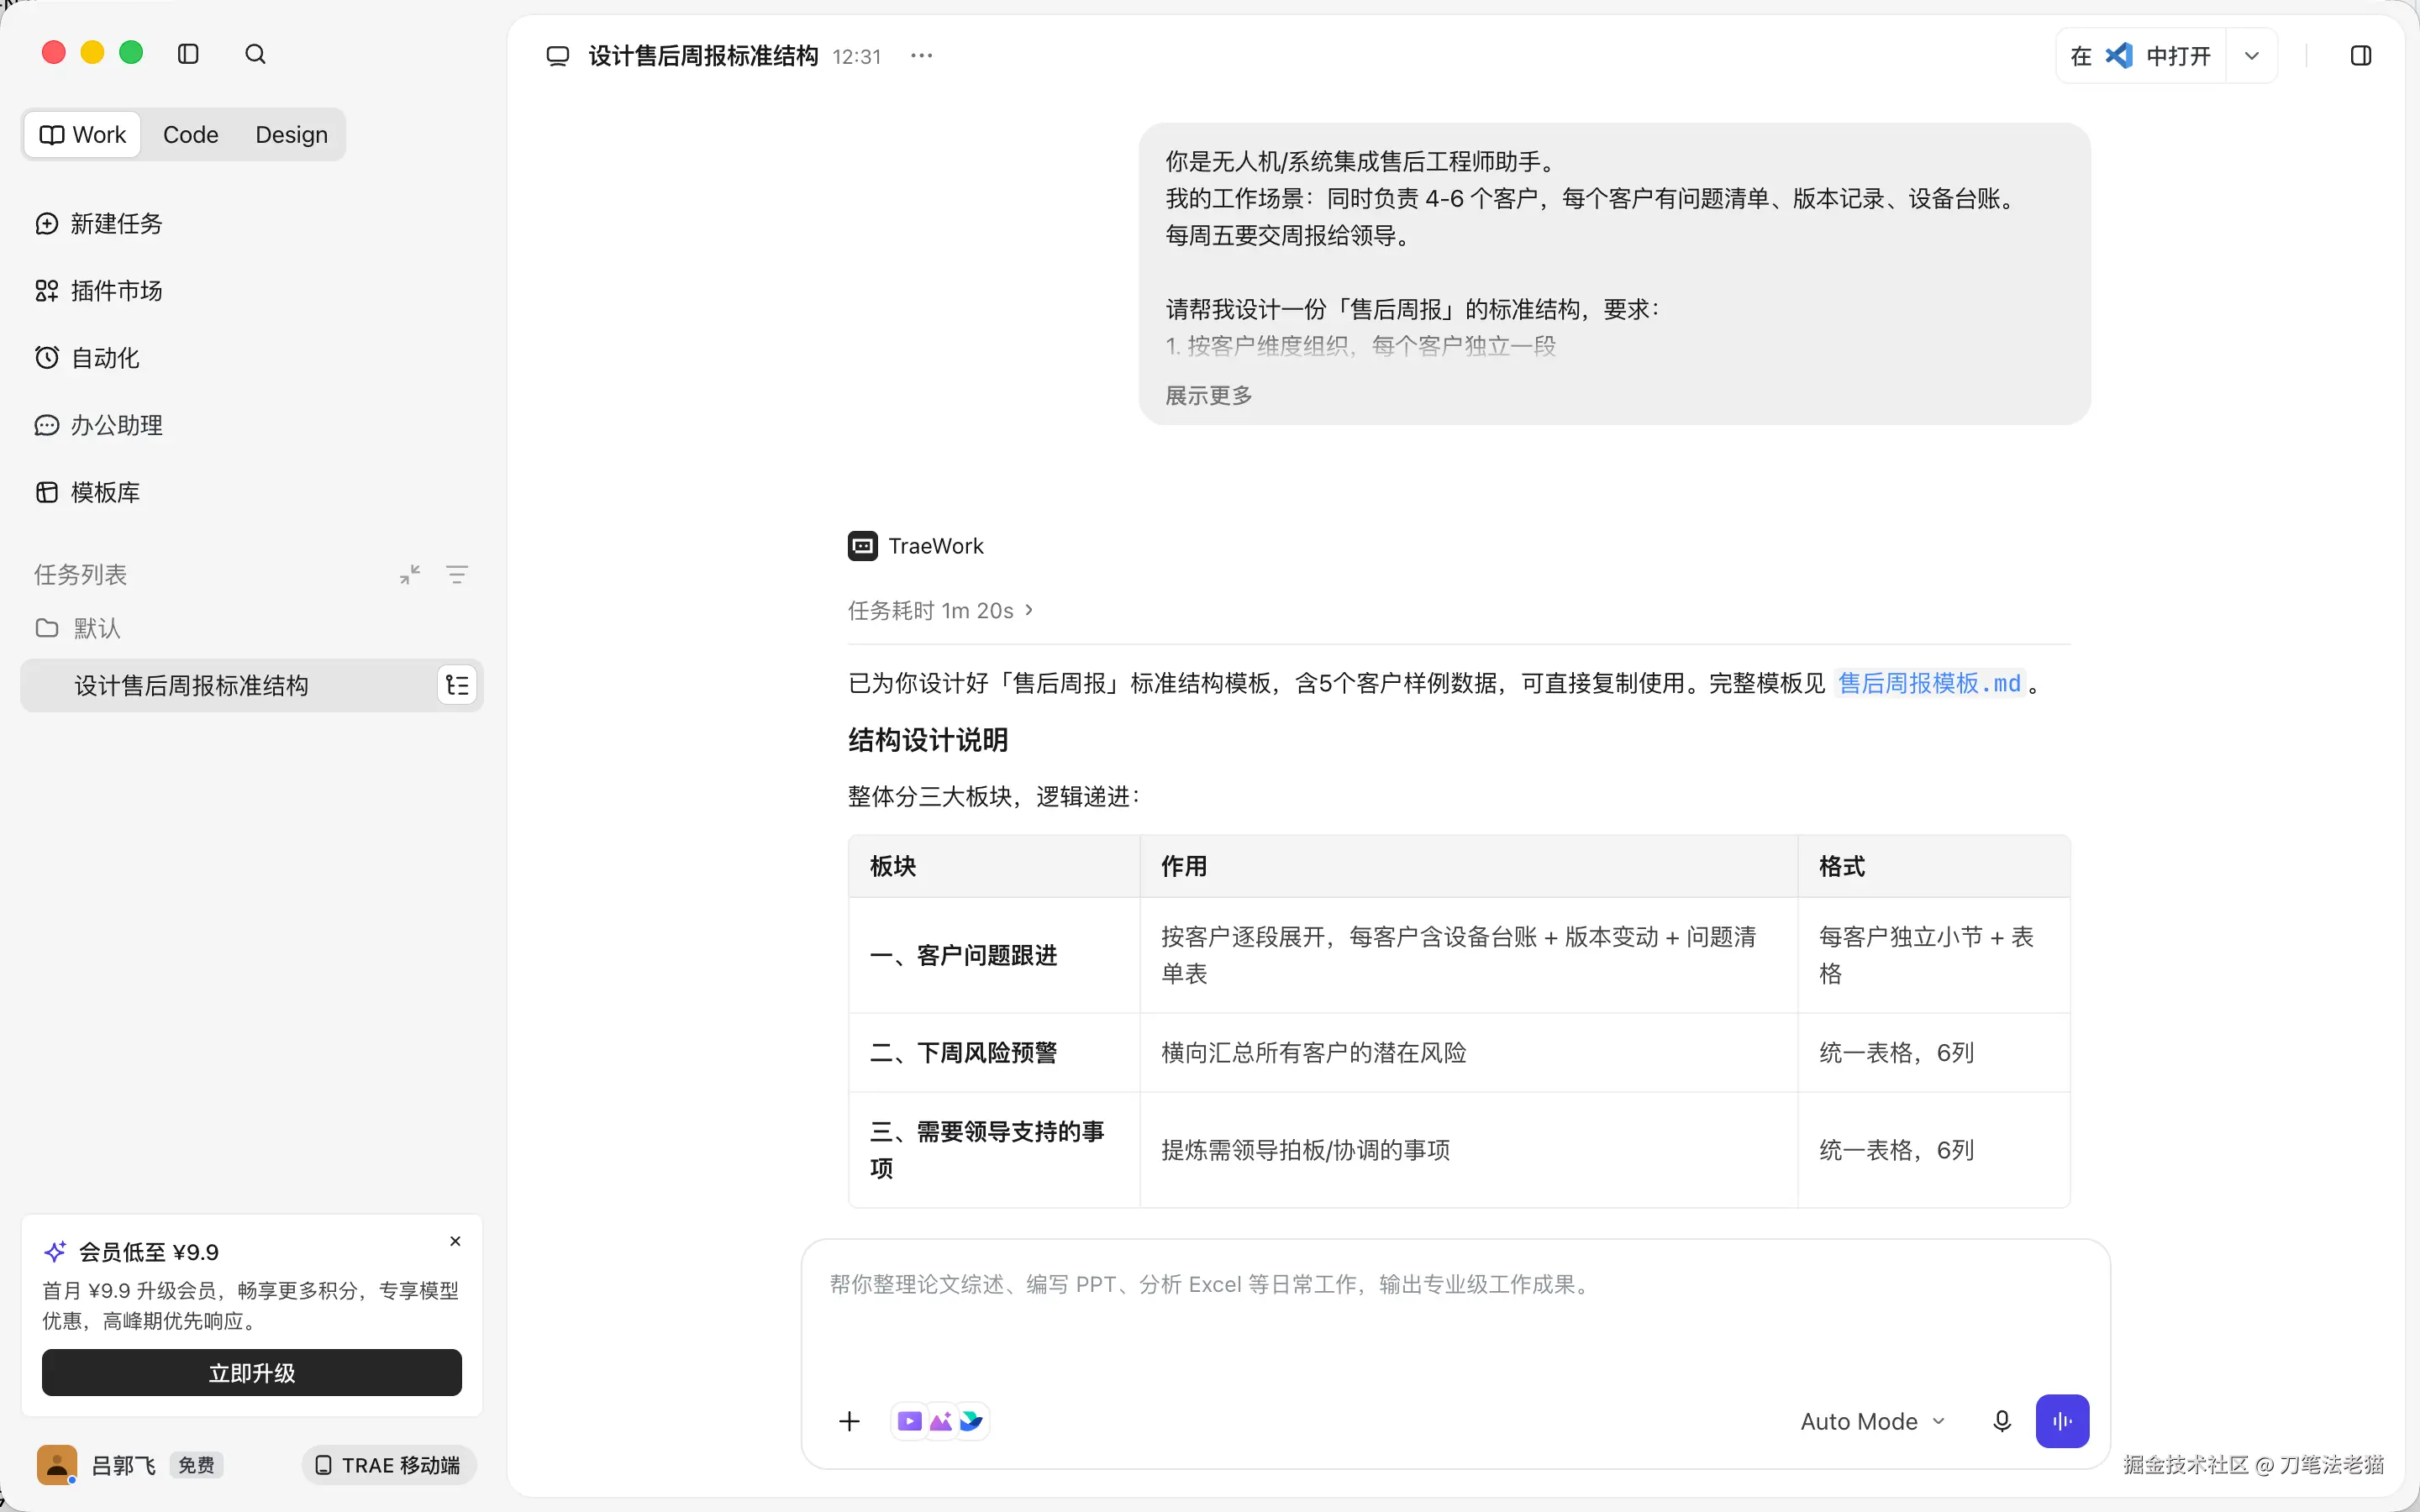Click the 免费 plan badge
The image size is (2420, 1512).
pos(196,1465)
